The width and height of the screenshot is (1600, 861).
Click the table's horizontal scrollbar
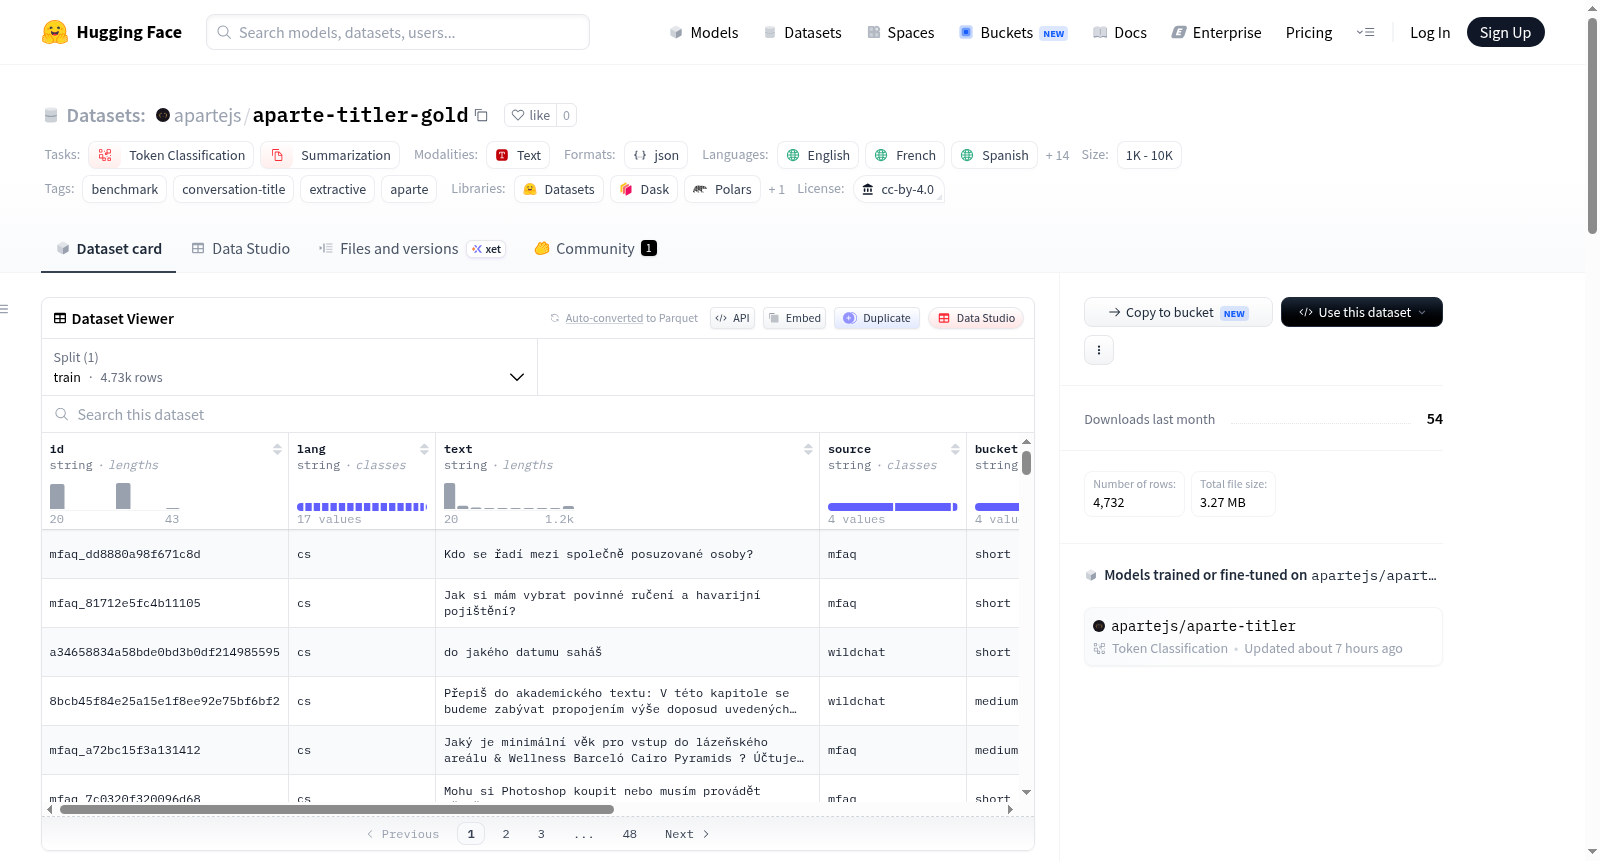pyautogui.click(x=337, y=809)
